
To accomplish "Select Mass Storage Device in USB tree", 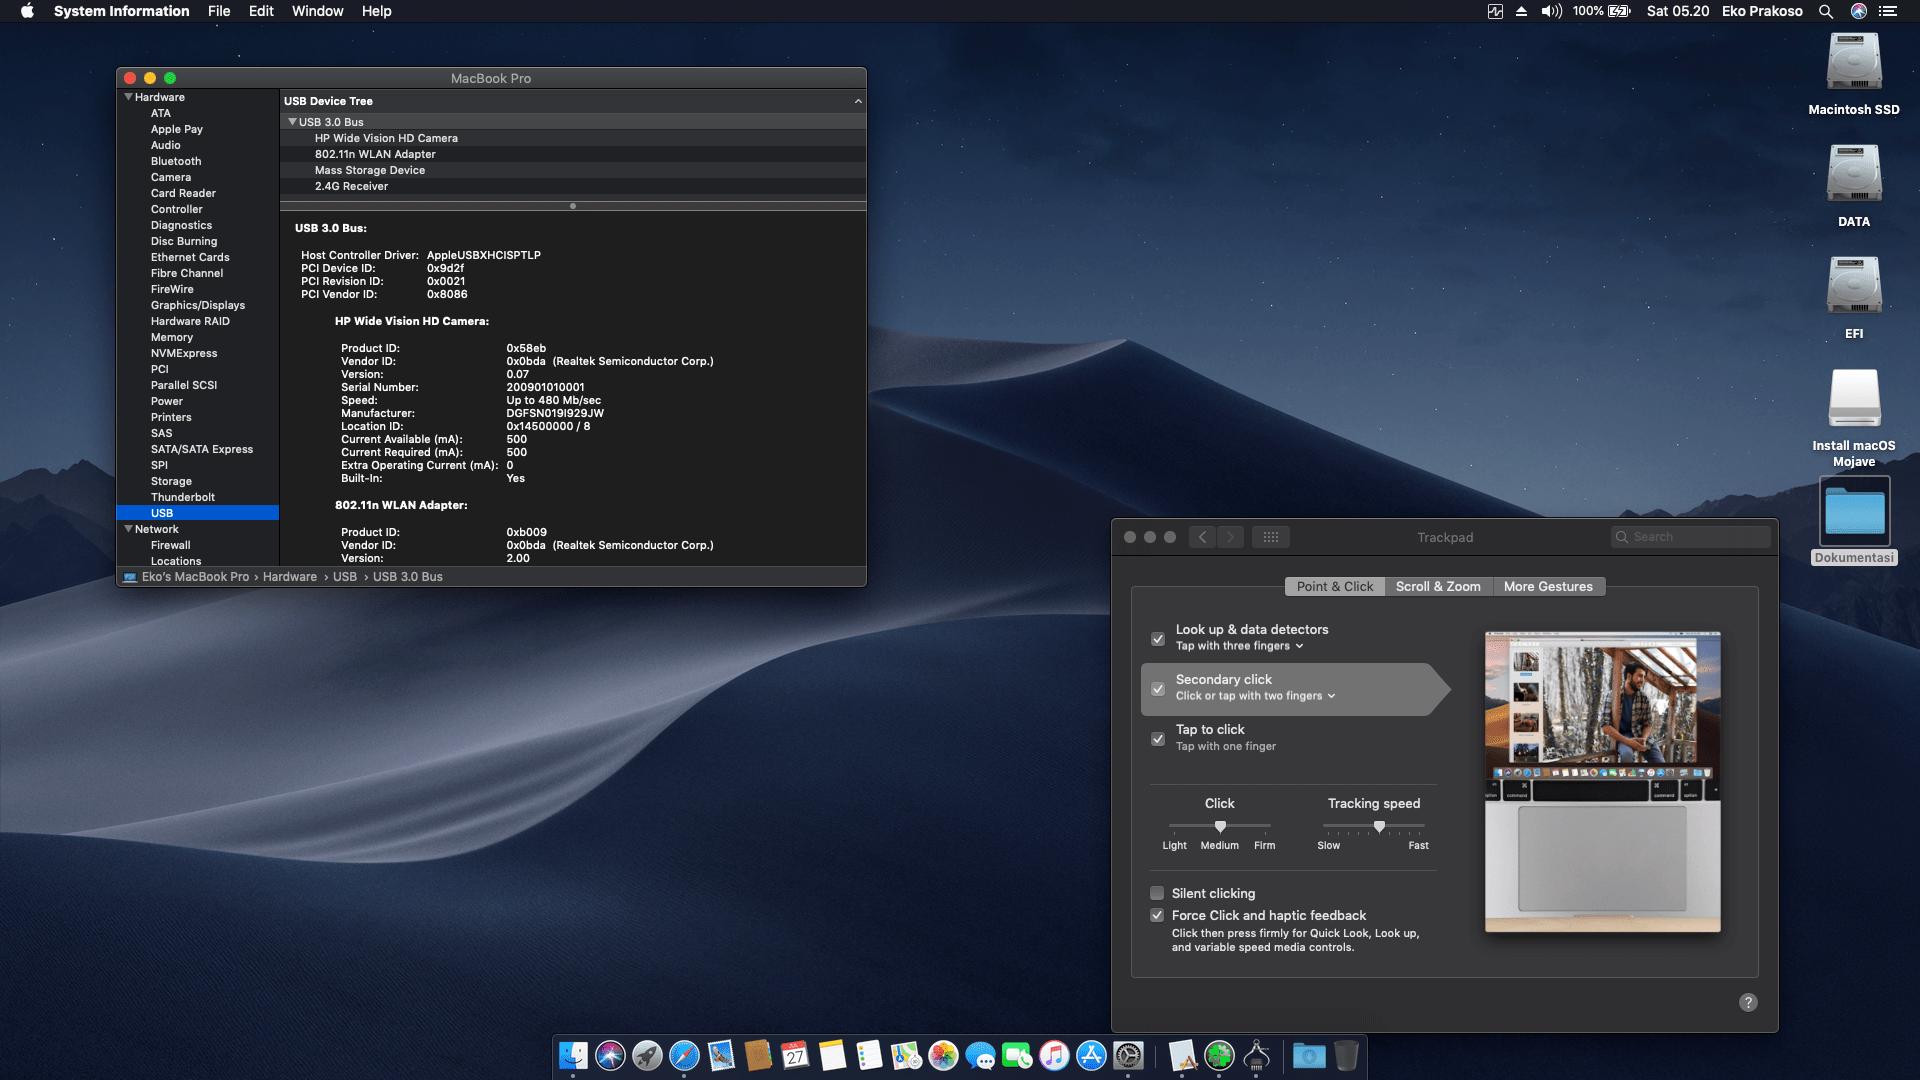I will (370, 170).
